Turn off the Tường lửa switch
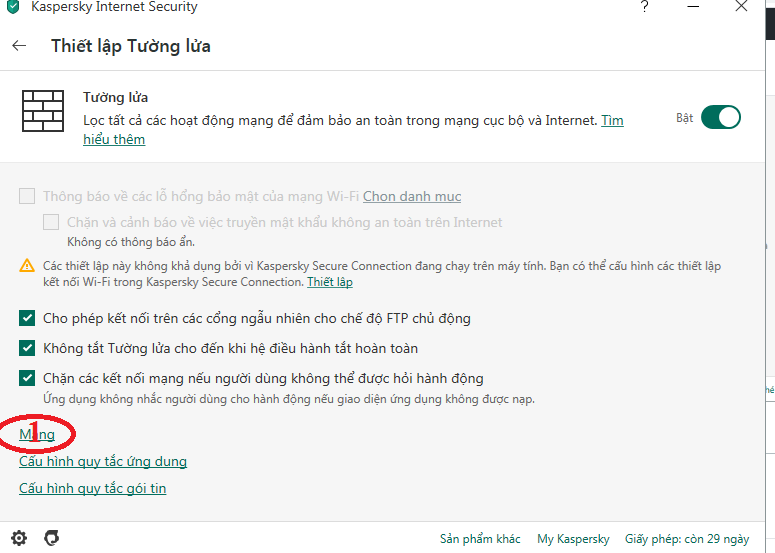The image size is (775, 553). 720,118
